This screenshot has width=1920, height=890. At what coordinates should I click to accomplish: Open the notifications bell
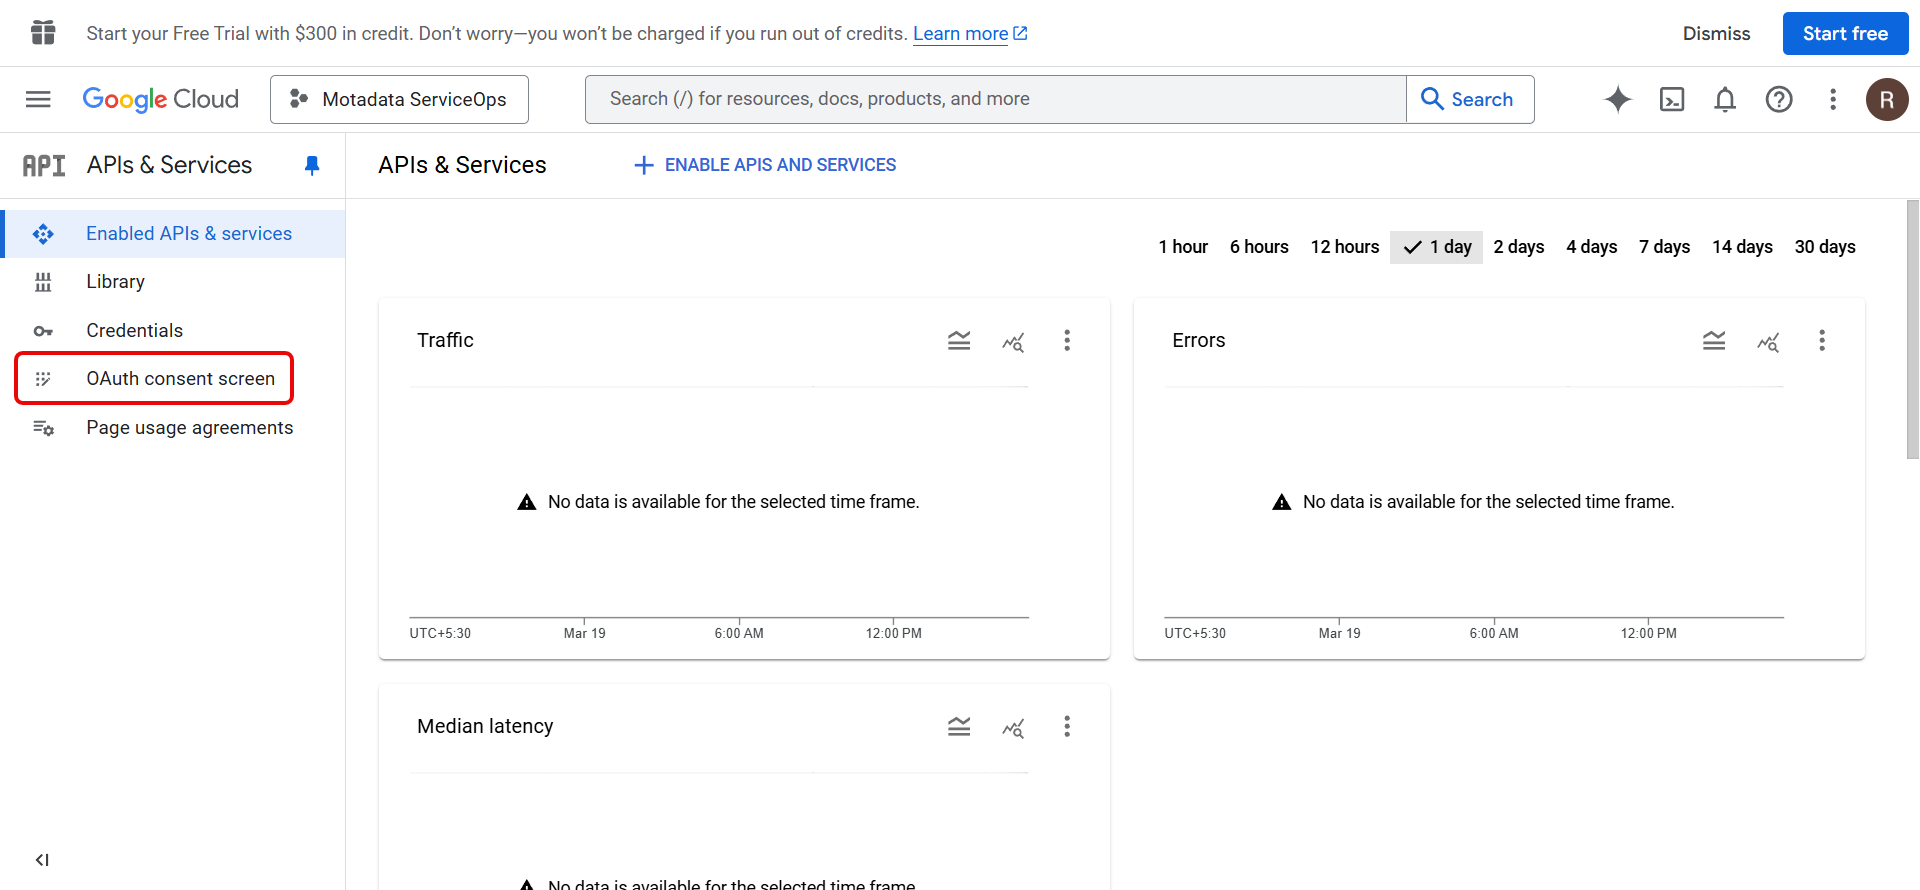click(1725, 99)
